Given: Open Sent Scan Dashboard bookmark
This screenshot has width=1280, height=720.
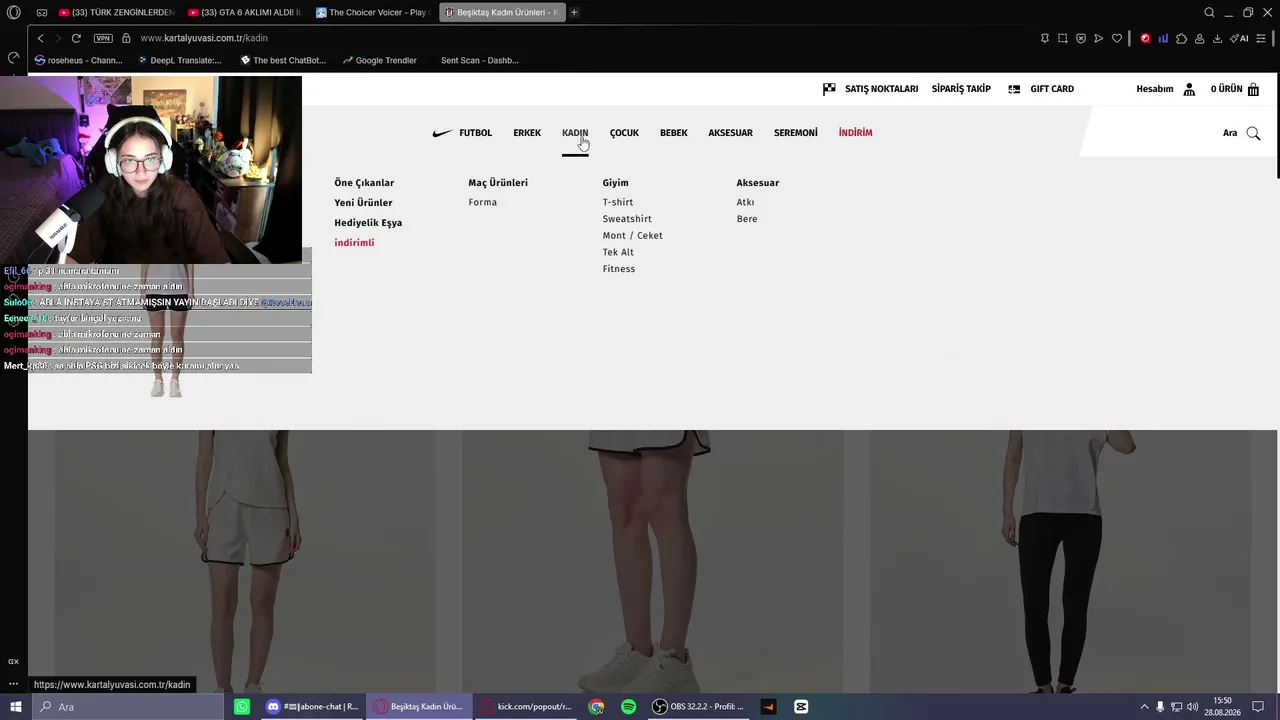Looking at the screenshot, I should (479, 60).
